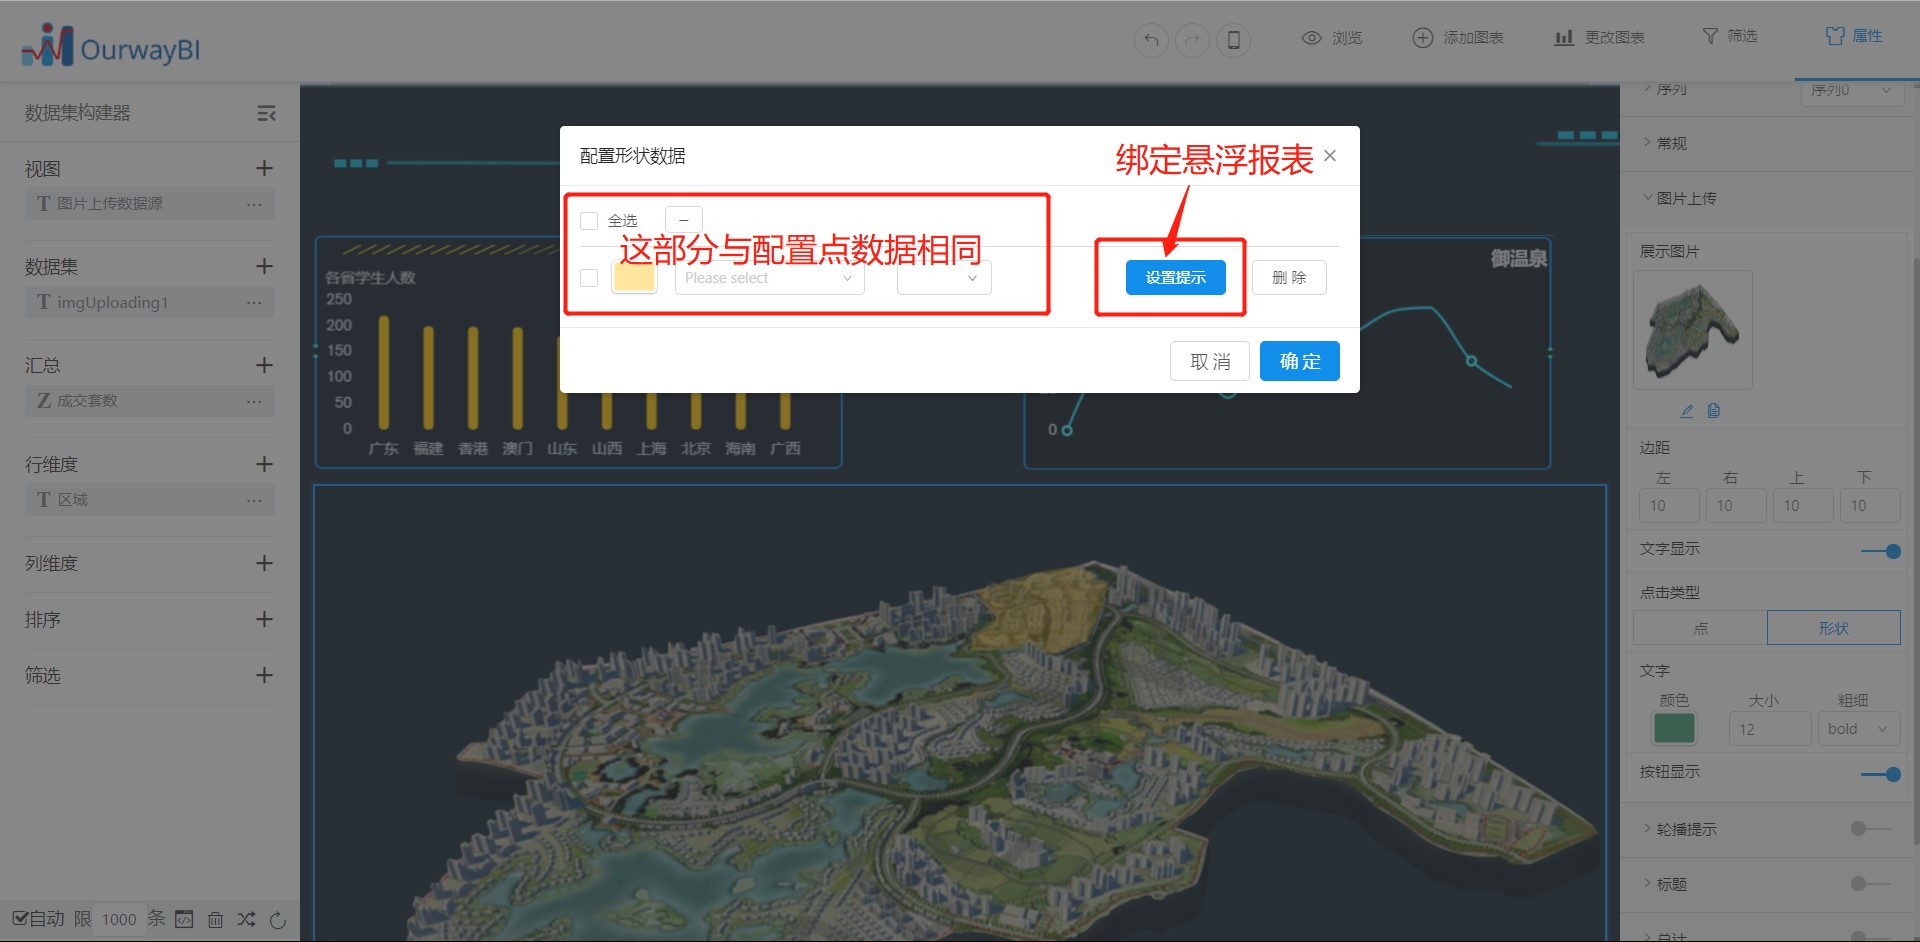This screenshot has width=1920, height=942.
Task: Open the Please select dropdown
Action: (x=769, y=278)
